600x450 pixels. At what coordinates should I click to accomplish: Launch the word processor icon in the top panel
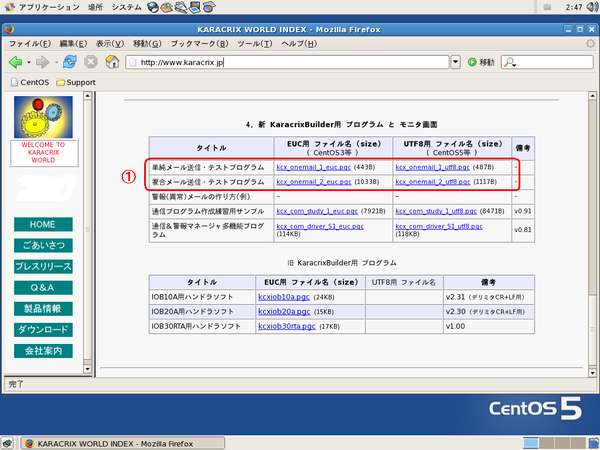181,7
